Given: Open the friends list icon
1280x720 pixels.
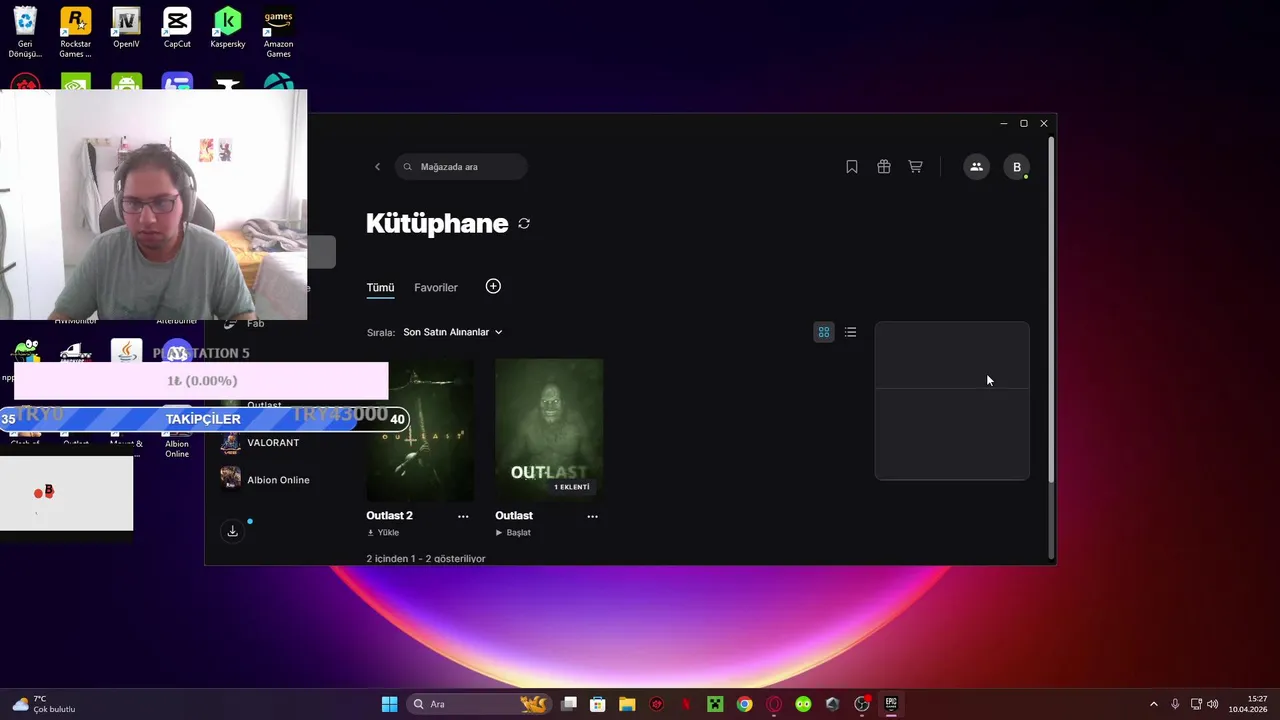Looking at the screenshot, I should coord(976,167).
